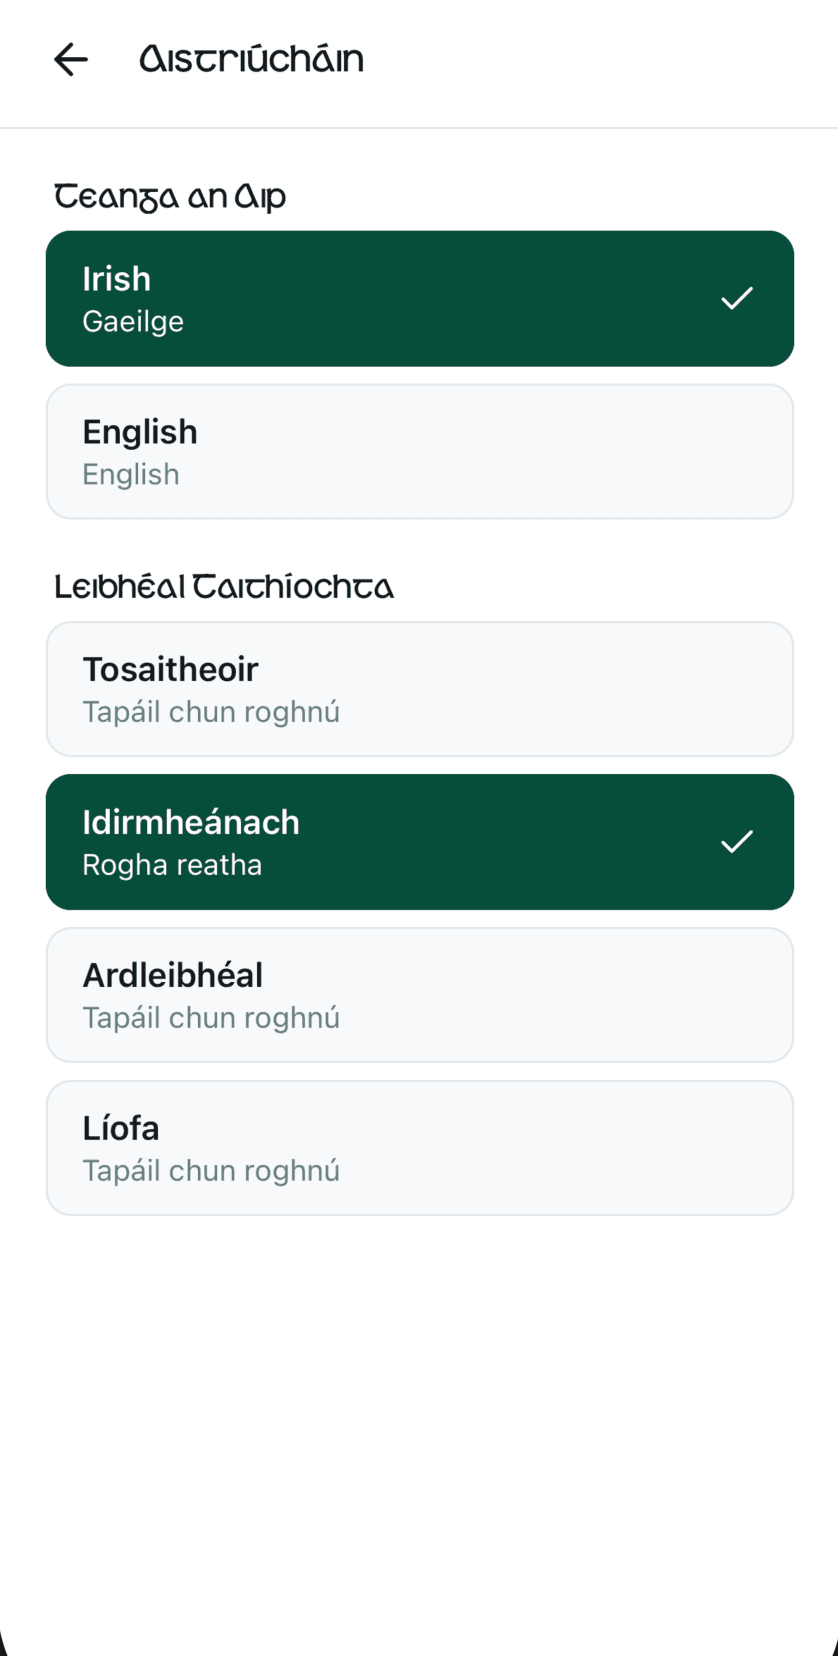This screenshot has width=838, height=1656.
Task: Tap the Rogha reatha label
Action: 172,865
